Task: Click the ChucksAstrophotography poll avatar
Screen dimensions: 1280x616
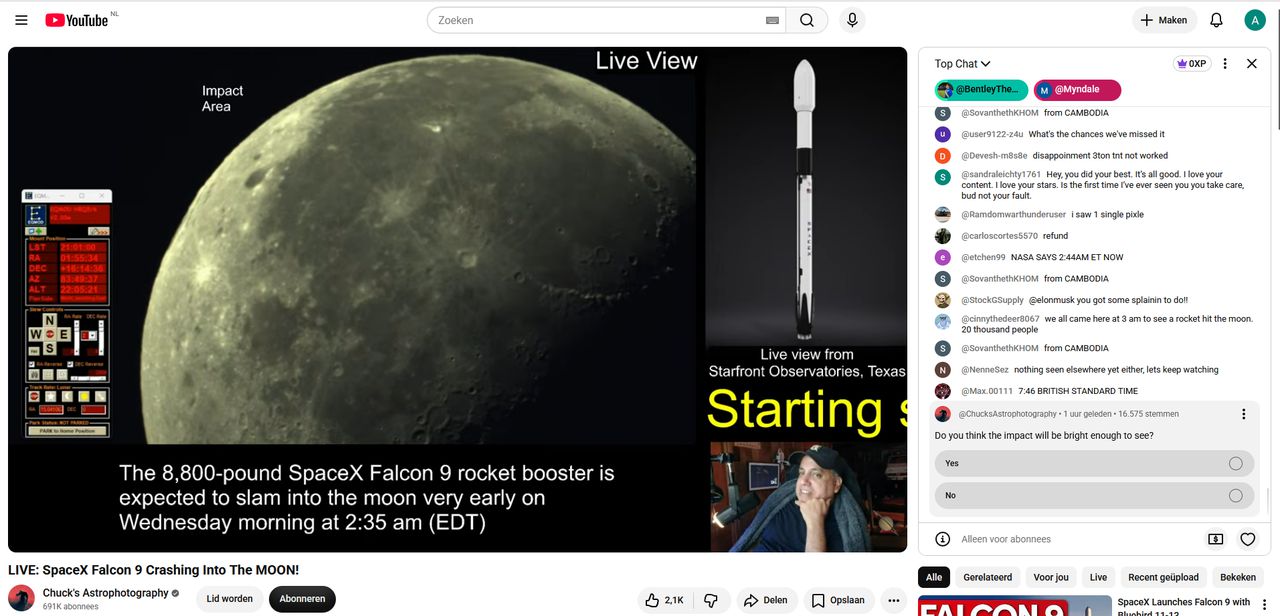Action: pyautogui.click(x=942, y=414)
